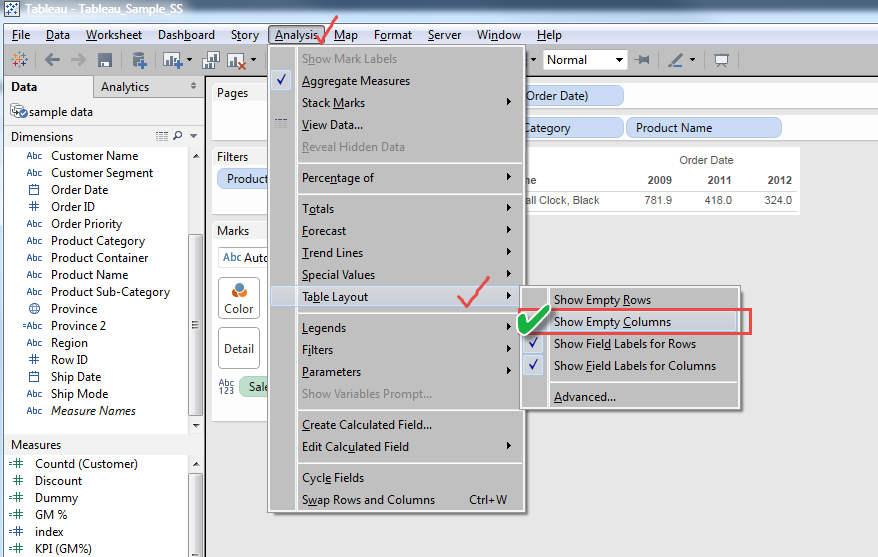Click the Abc icon next to Customer Name
This screenshot has width=878, height=557.
click(34, 156)
